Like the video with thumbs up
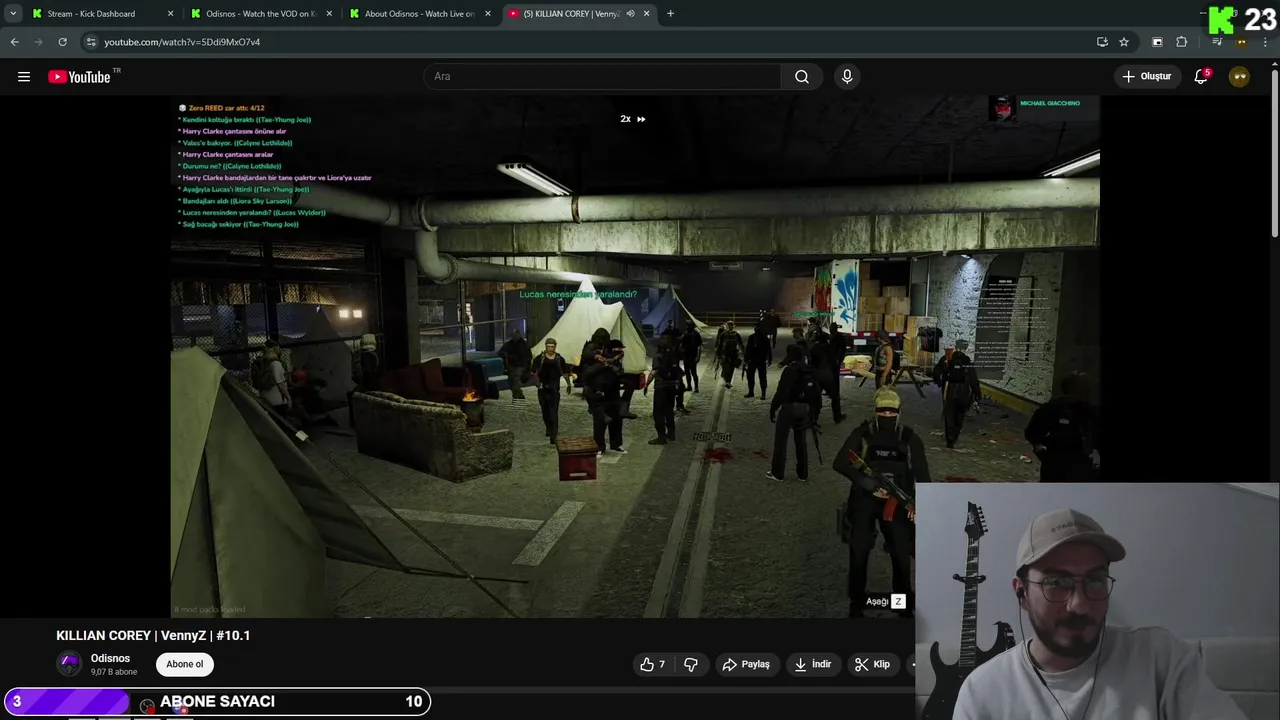The width and height of the screenshot is (1280, 720). point(653,664)
